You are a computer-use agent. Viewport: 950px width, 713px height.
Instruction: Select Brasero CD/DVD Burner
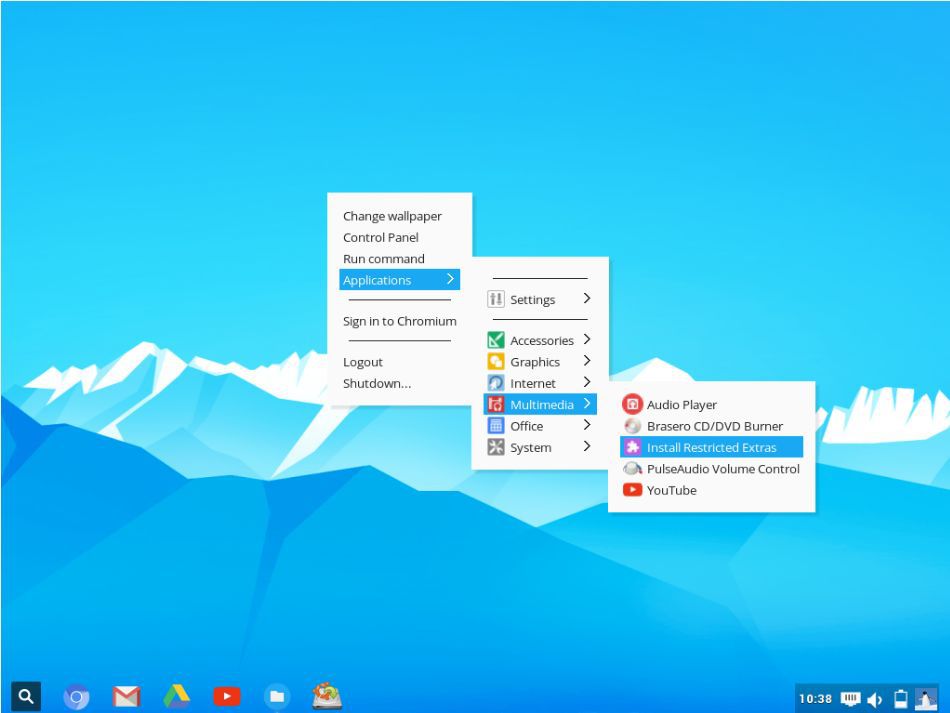pyautogui.click(x=713, y=425)
